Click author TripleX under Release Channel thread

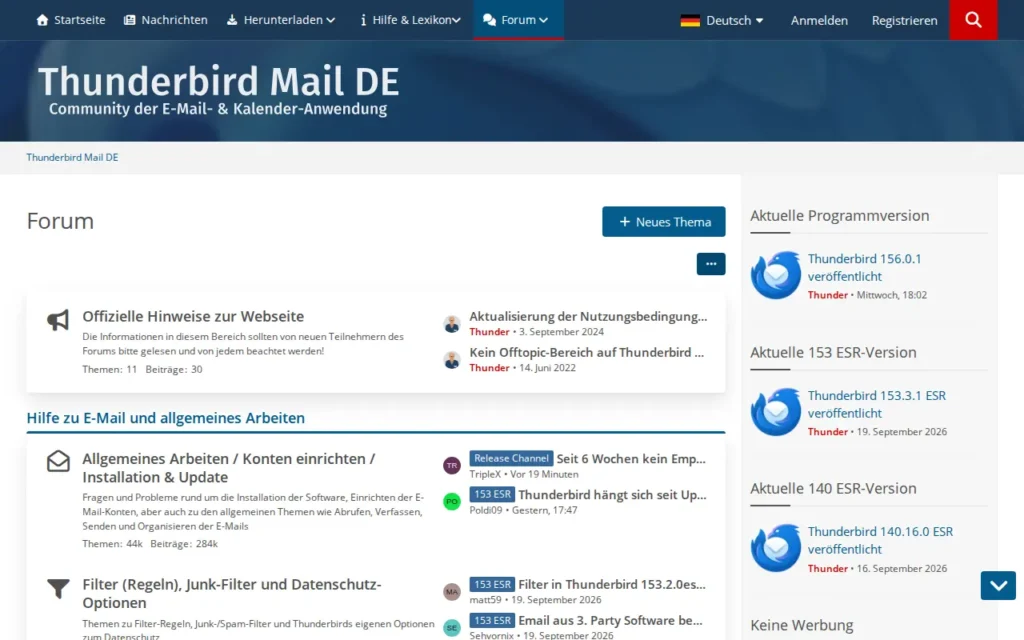(x=485, y=474)
